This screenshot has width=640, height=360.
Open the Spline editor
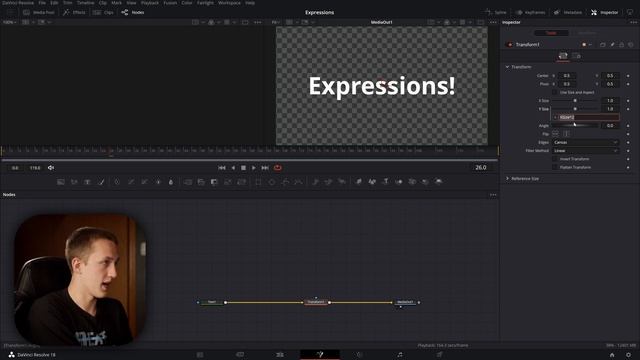(x=495, y=12)
